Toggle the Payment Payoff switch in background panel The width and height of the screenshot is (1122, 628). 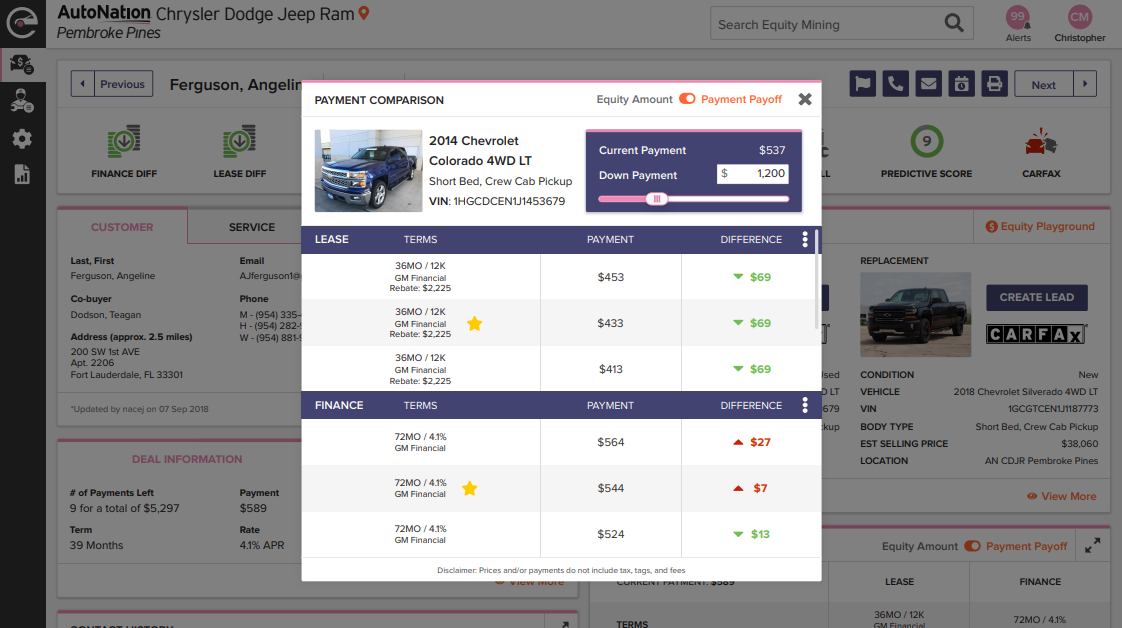(x=972, y=546)
